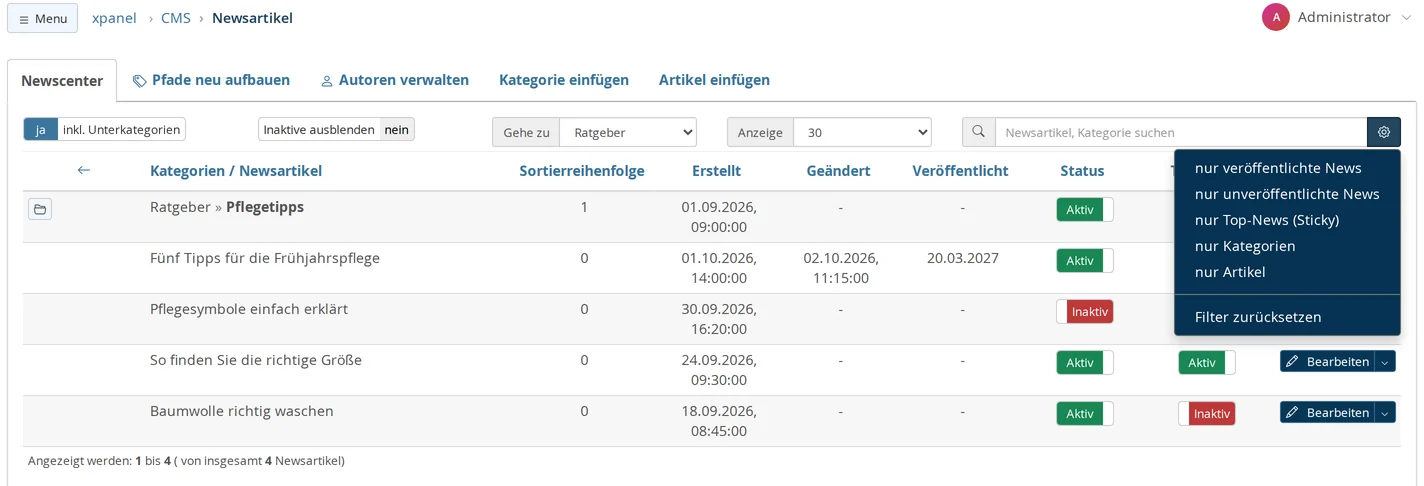The image size is (1424, 486).
Task: Open the hamburger Menu button
Action: [42, 18]
